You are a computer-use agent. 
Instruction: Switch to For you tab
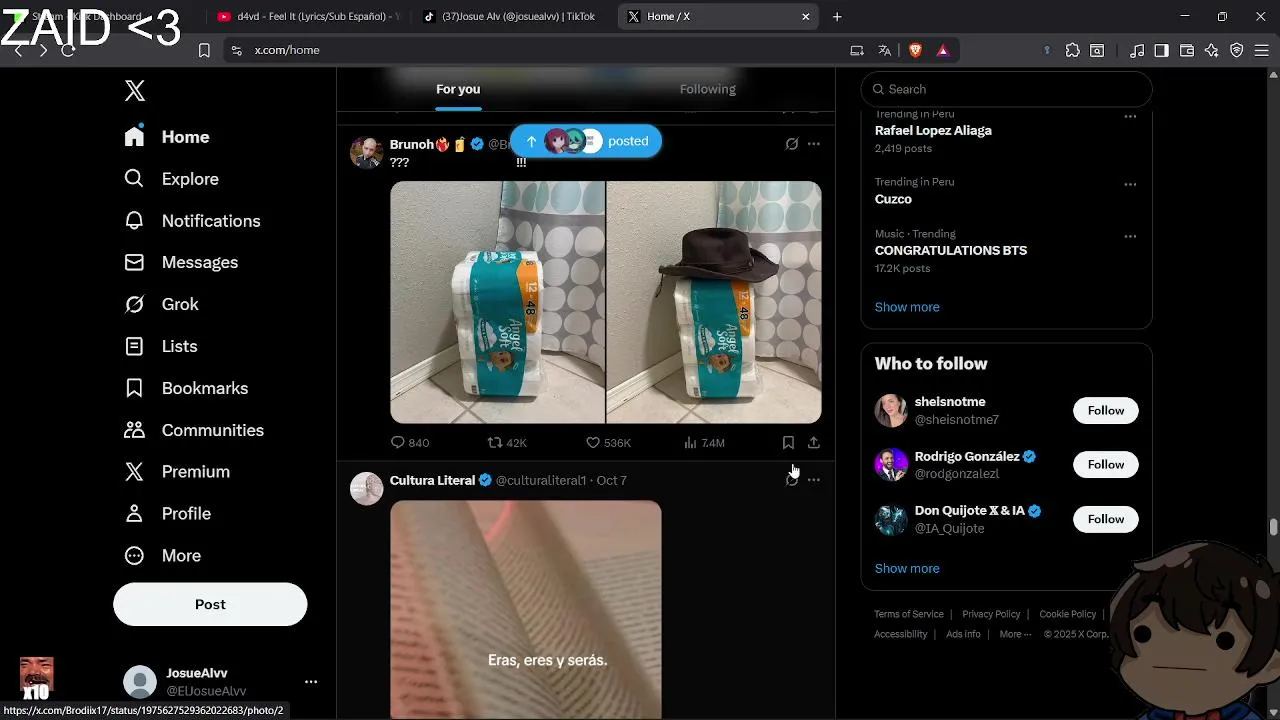[x=458, y=89]
